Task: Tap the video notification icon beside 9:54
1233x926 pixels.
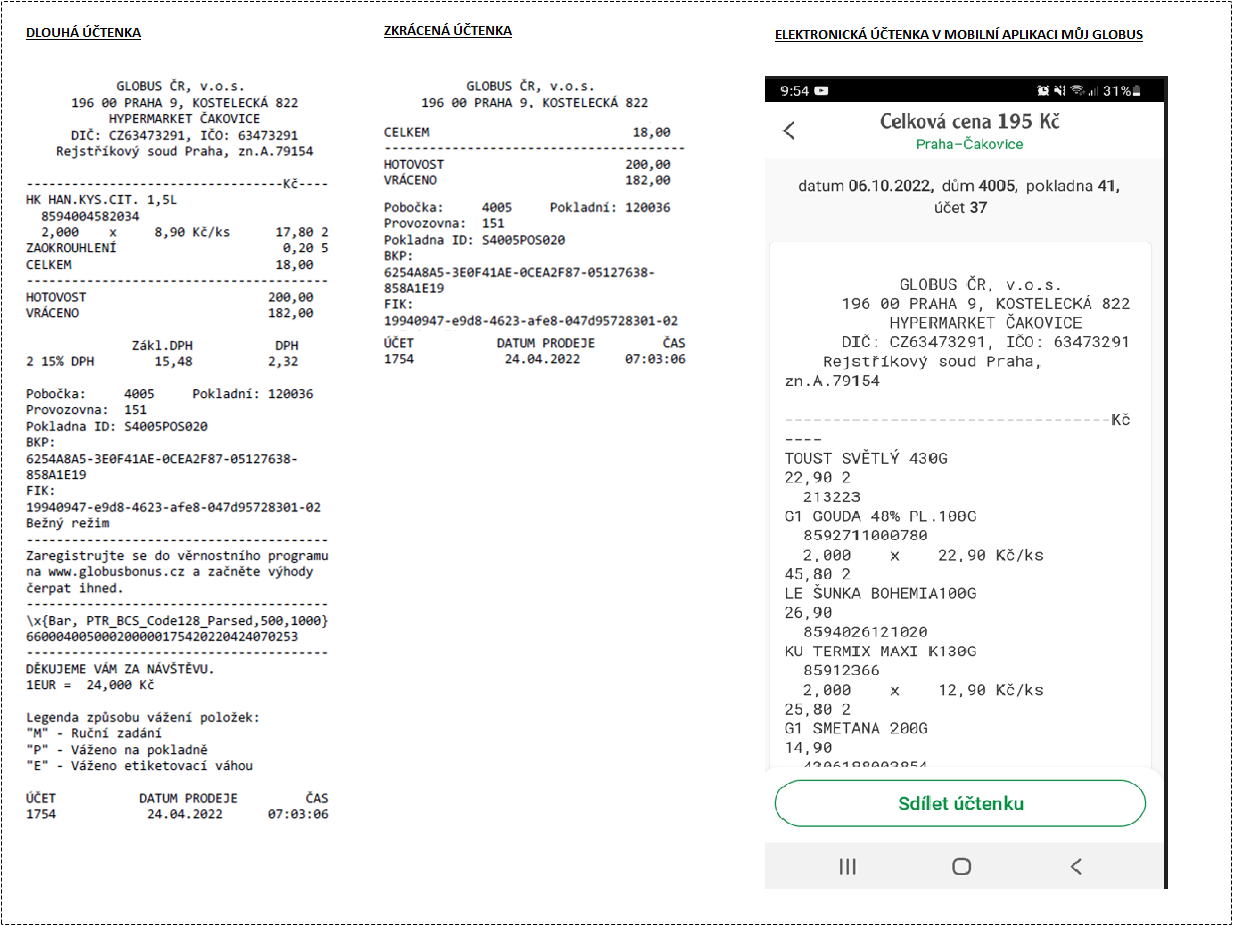Action: (821, 91)
